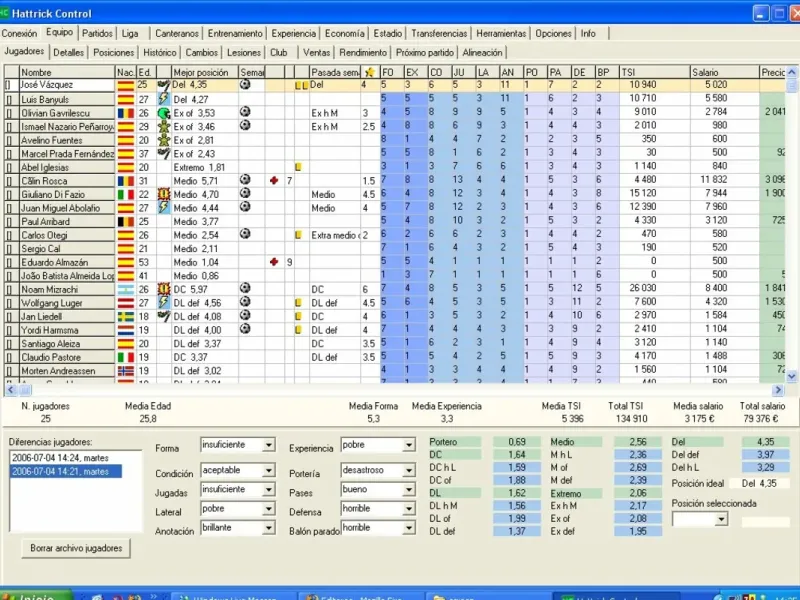Click Jan Liedell's header specialty icon
This screenshot has height=600, width=800.
[x=164, y=316]
